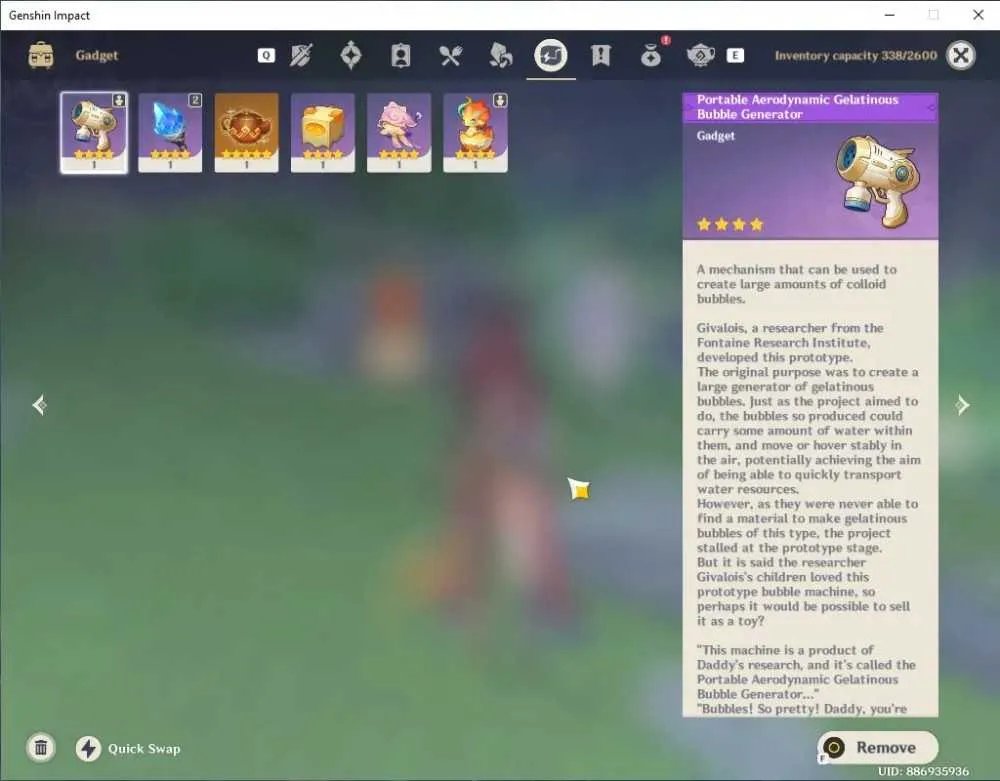Image resolution: width=1000 pixels, height=781 pixels.
Task: Click the Q key shortcut hint
Action: click(x=266, y=55)
